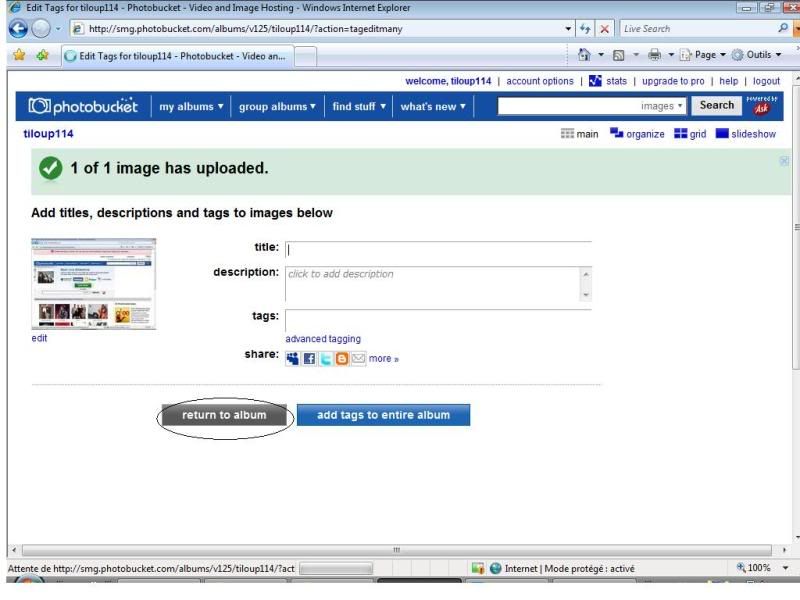This screenshot has width=800, height=600.
Task: Expand the group albums menu
Action: tap(277, 107)
